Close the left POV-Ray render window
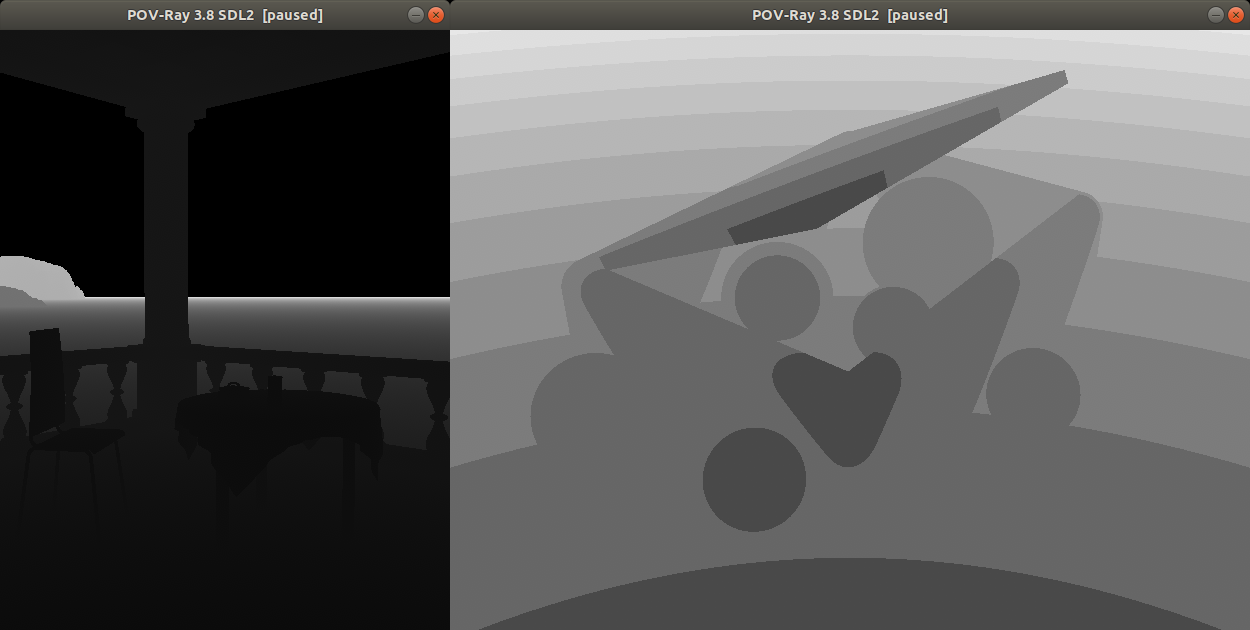 435,15
